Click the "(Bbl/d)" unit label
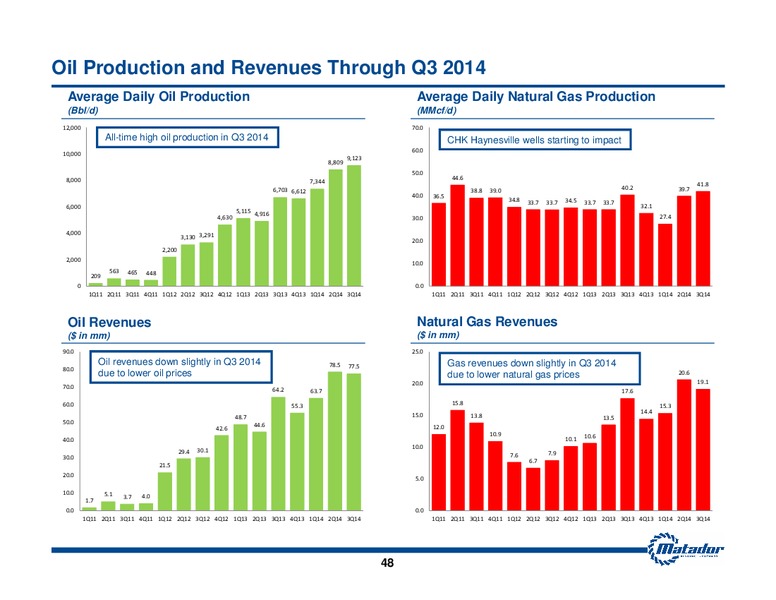 (x=83, y=110)
